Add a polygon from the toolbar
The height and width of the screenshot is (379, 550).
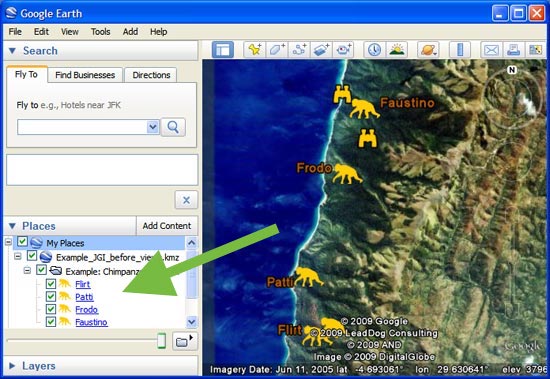(276, 50)
